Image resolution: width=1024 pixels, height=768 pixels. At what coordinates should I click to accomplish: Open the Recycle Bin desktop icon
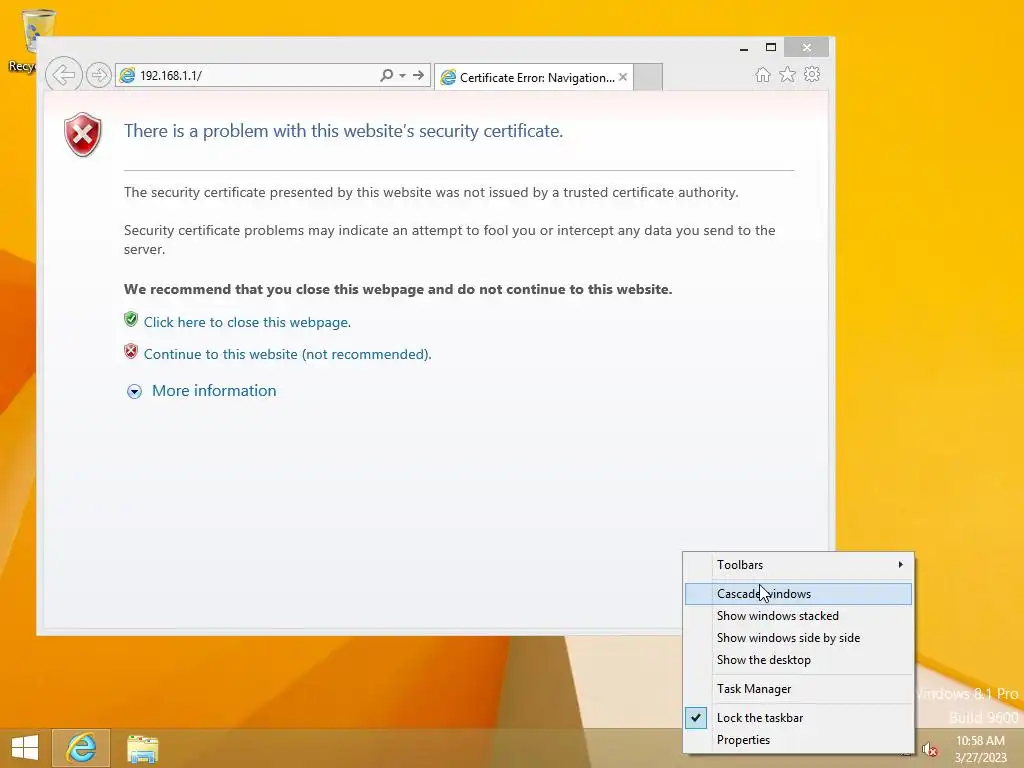coord(31,40)
